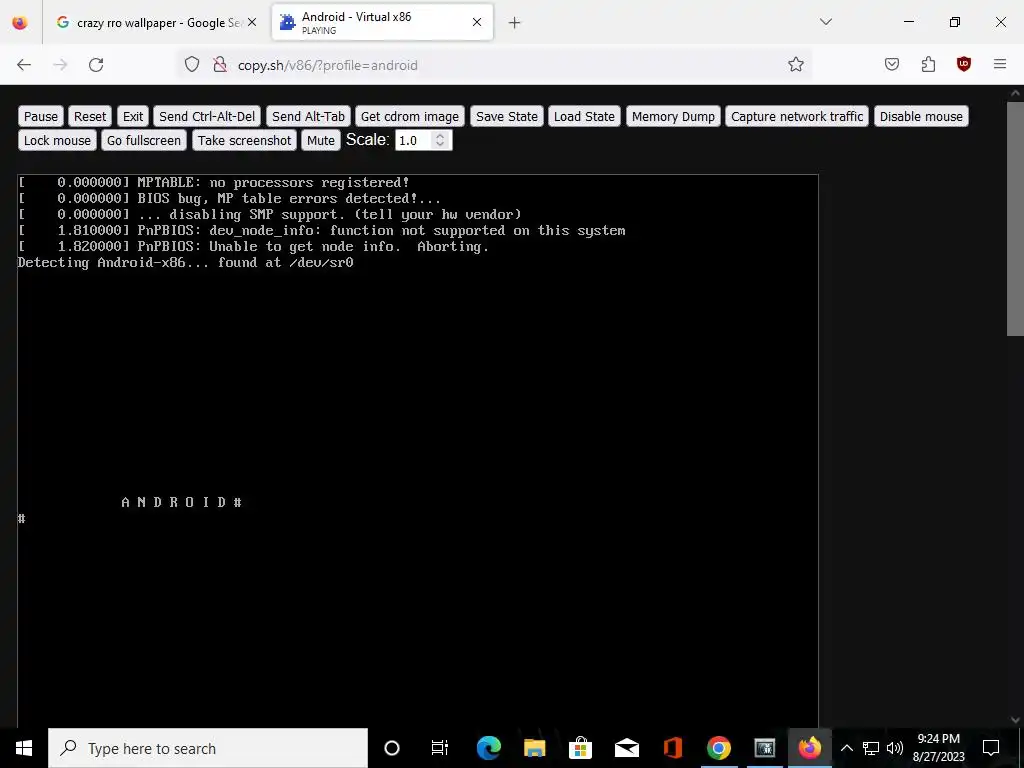Close the Android Virtual x86 tab

point(477,22)
